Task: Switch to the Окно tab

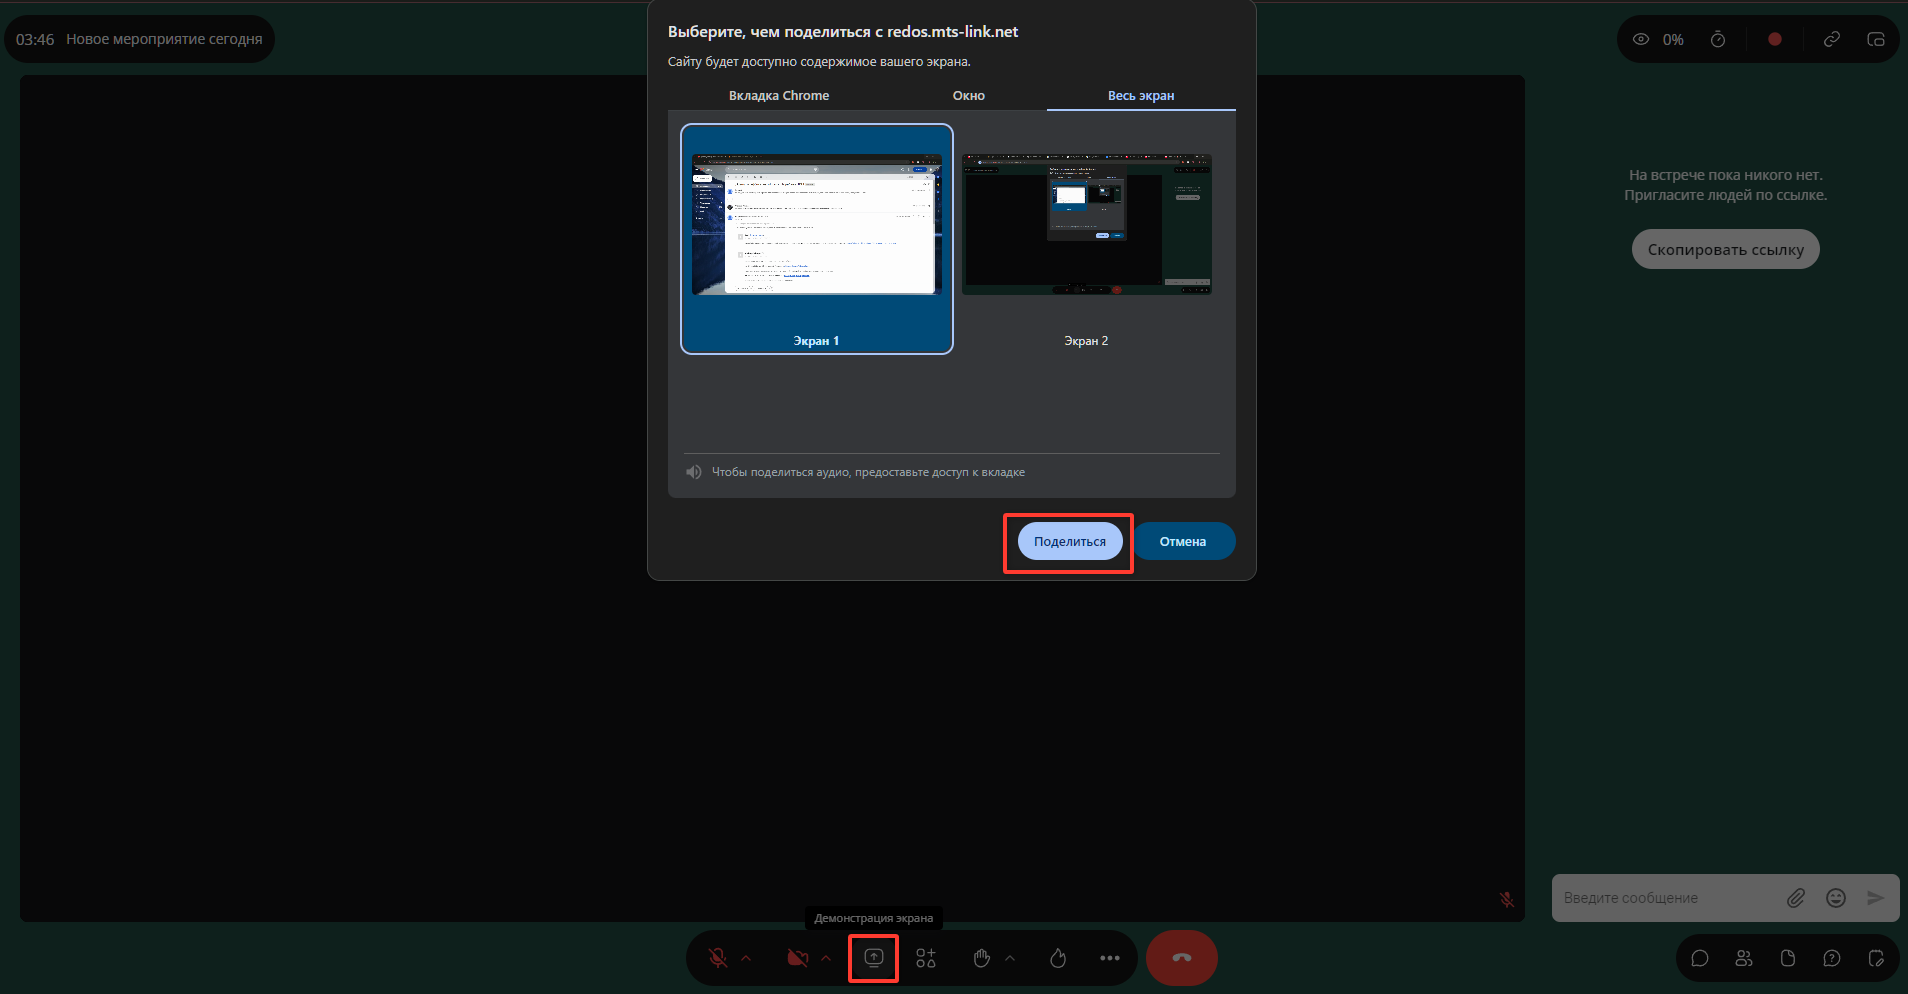Action: 969,96
